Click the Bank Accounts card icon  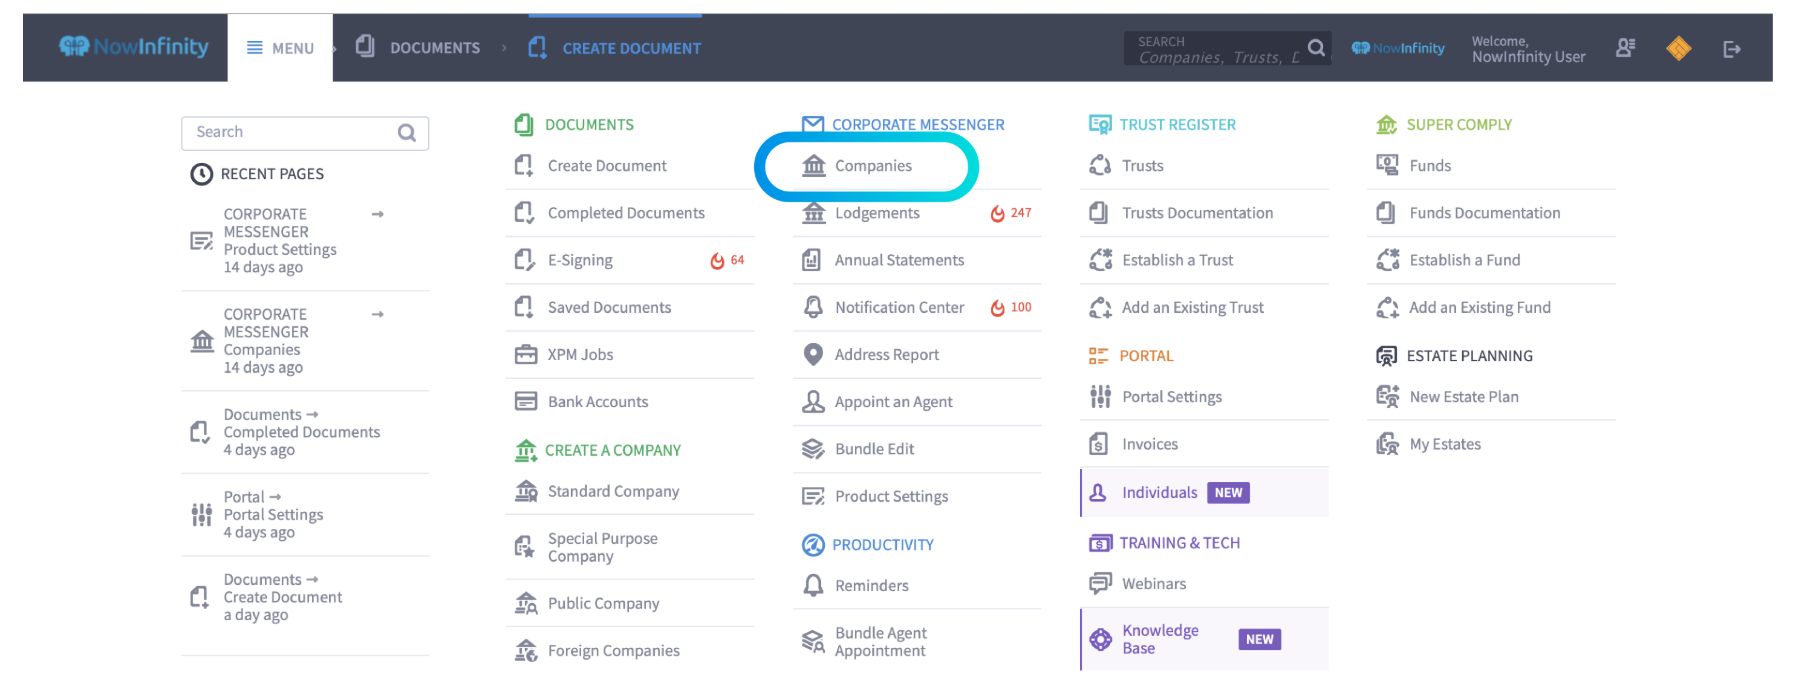(x=525, y=402)
